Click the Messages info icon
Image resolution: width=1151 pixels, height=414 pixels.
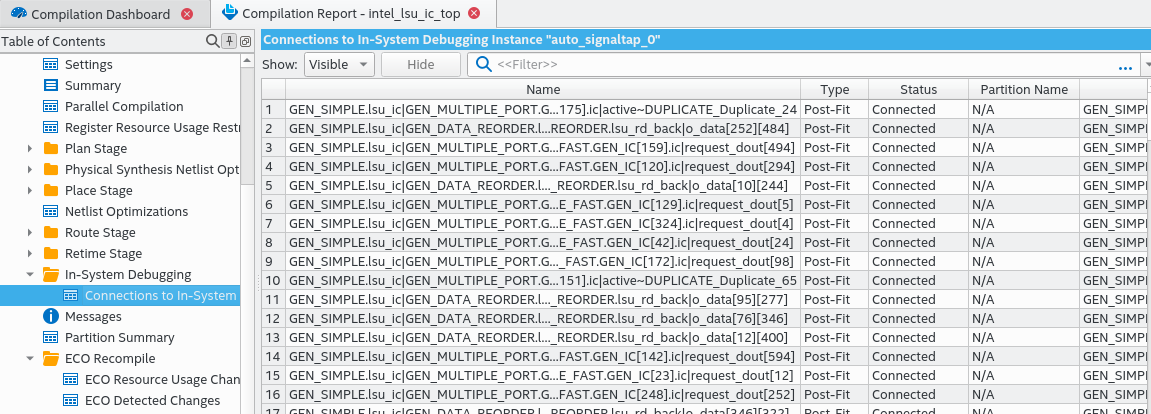[x=51, y=316]
